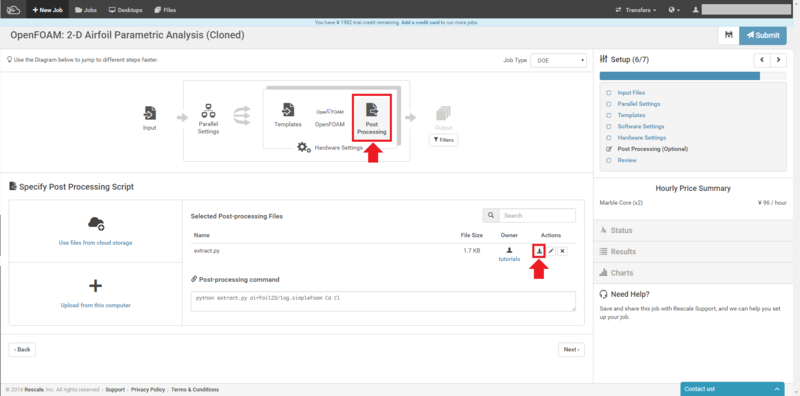
Task: Open the Desktops page
Action: [126, 10]
